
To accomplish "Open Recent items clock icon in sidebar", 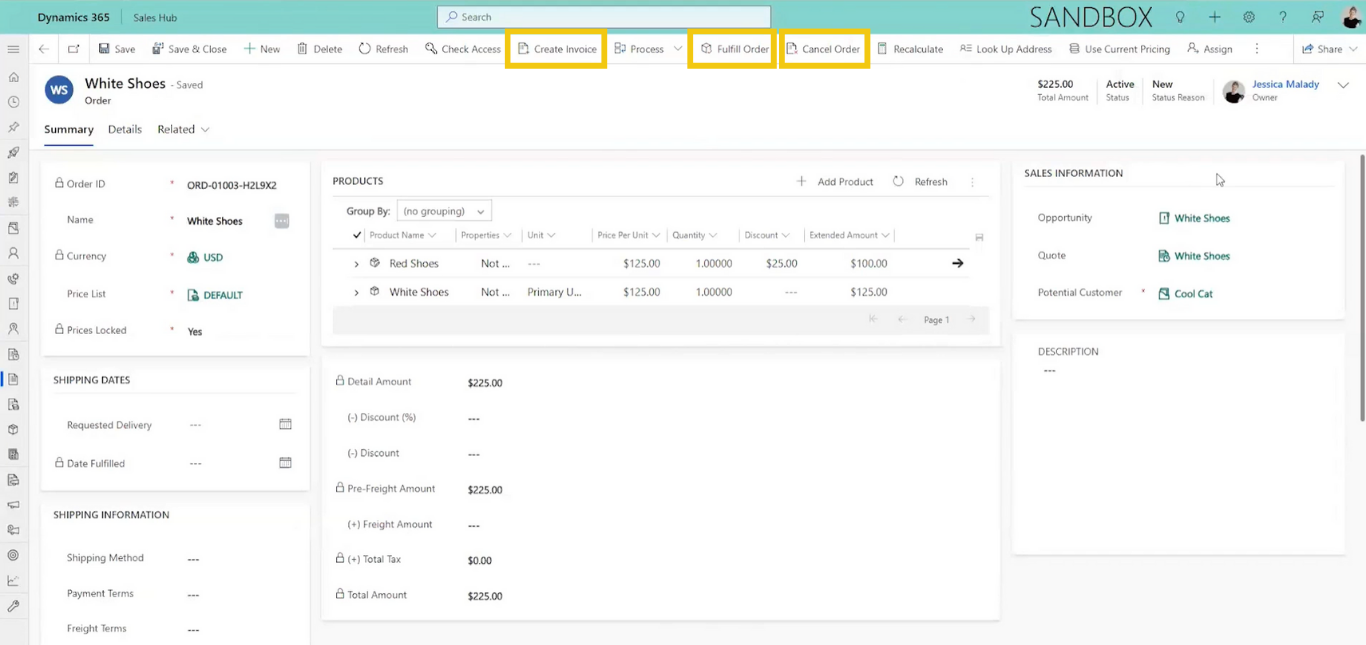I will 13,103.
